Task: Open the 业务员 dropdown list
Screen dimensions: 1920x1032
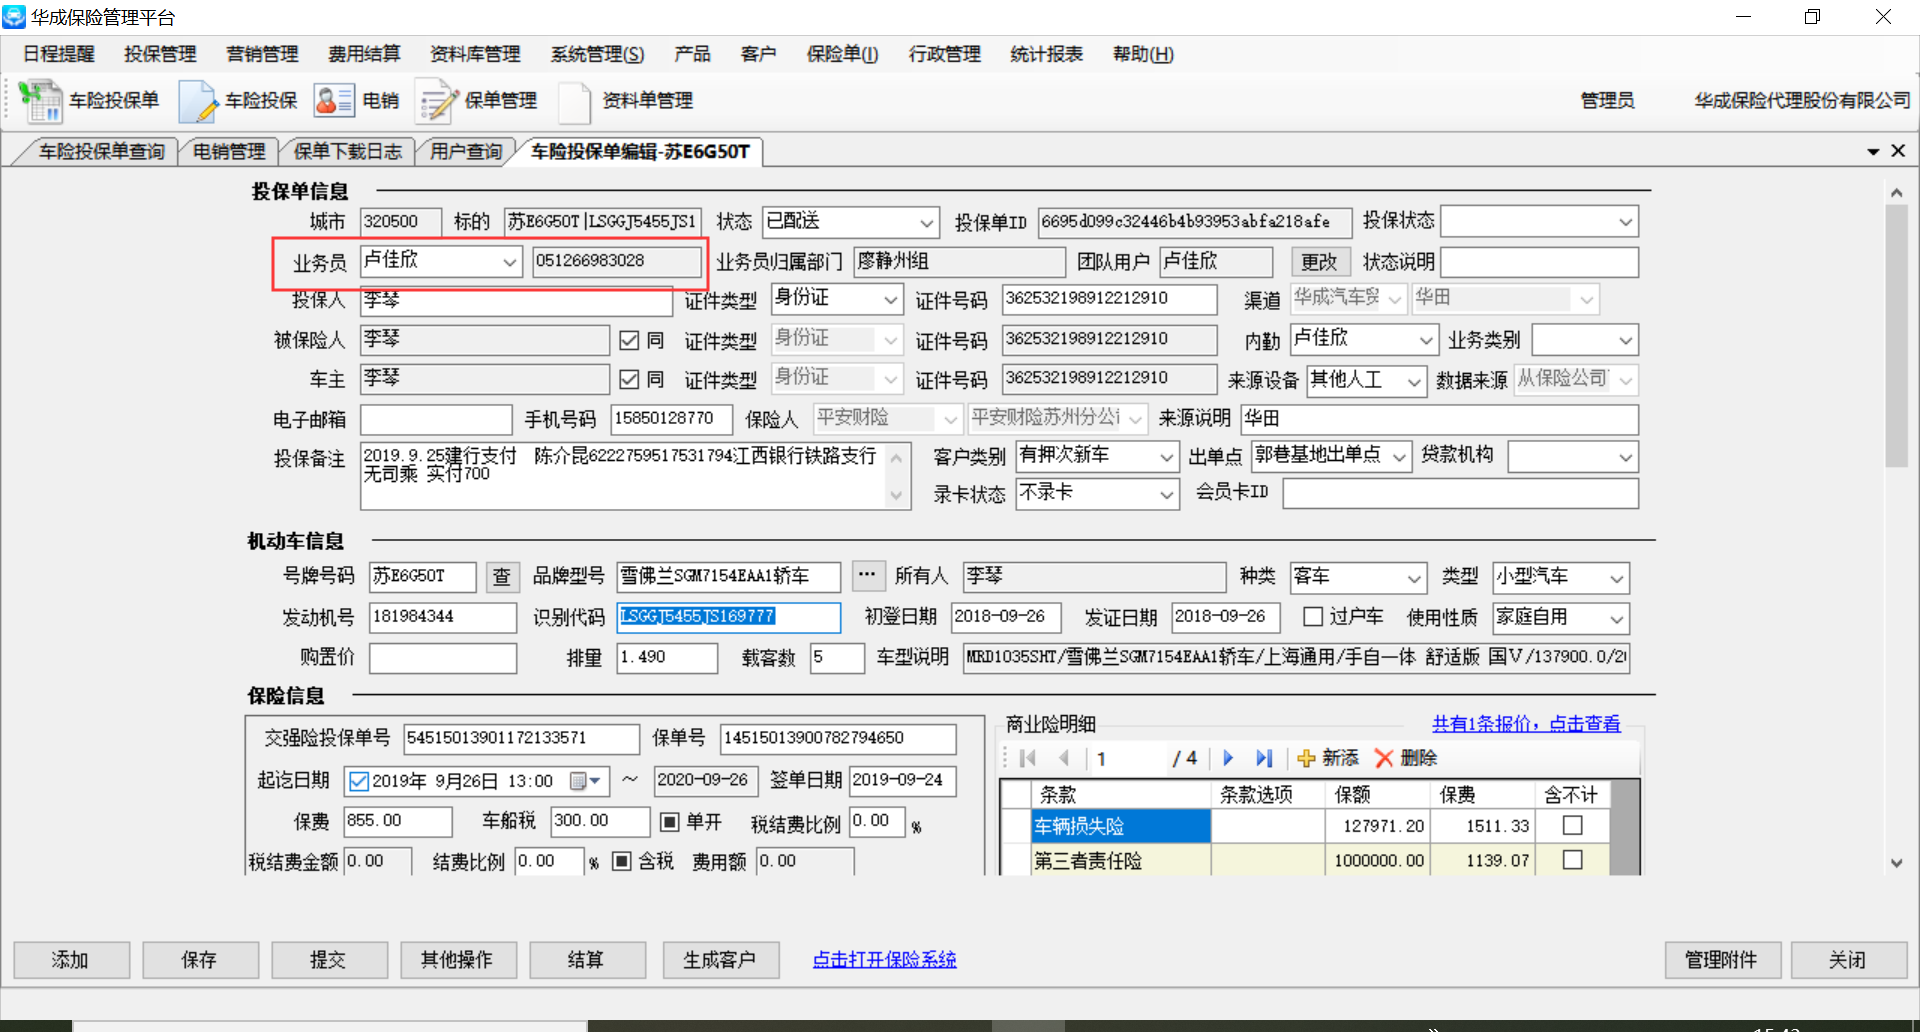Action: 510,262
